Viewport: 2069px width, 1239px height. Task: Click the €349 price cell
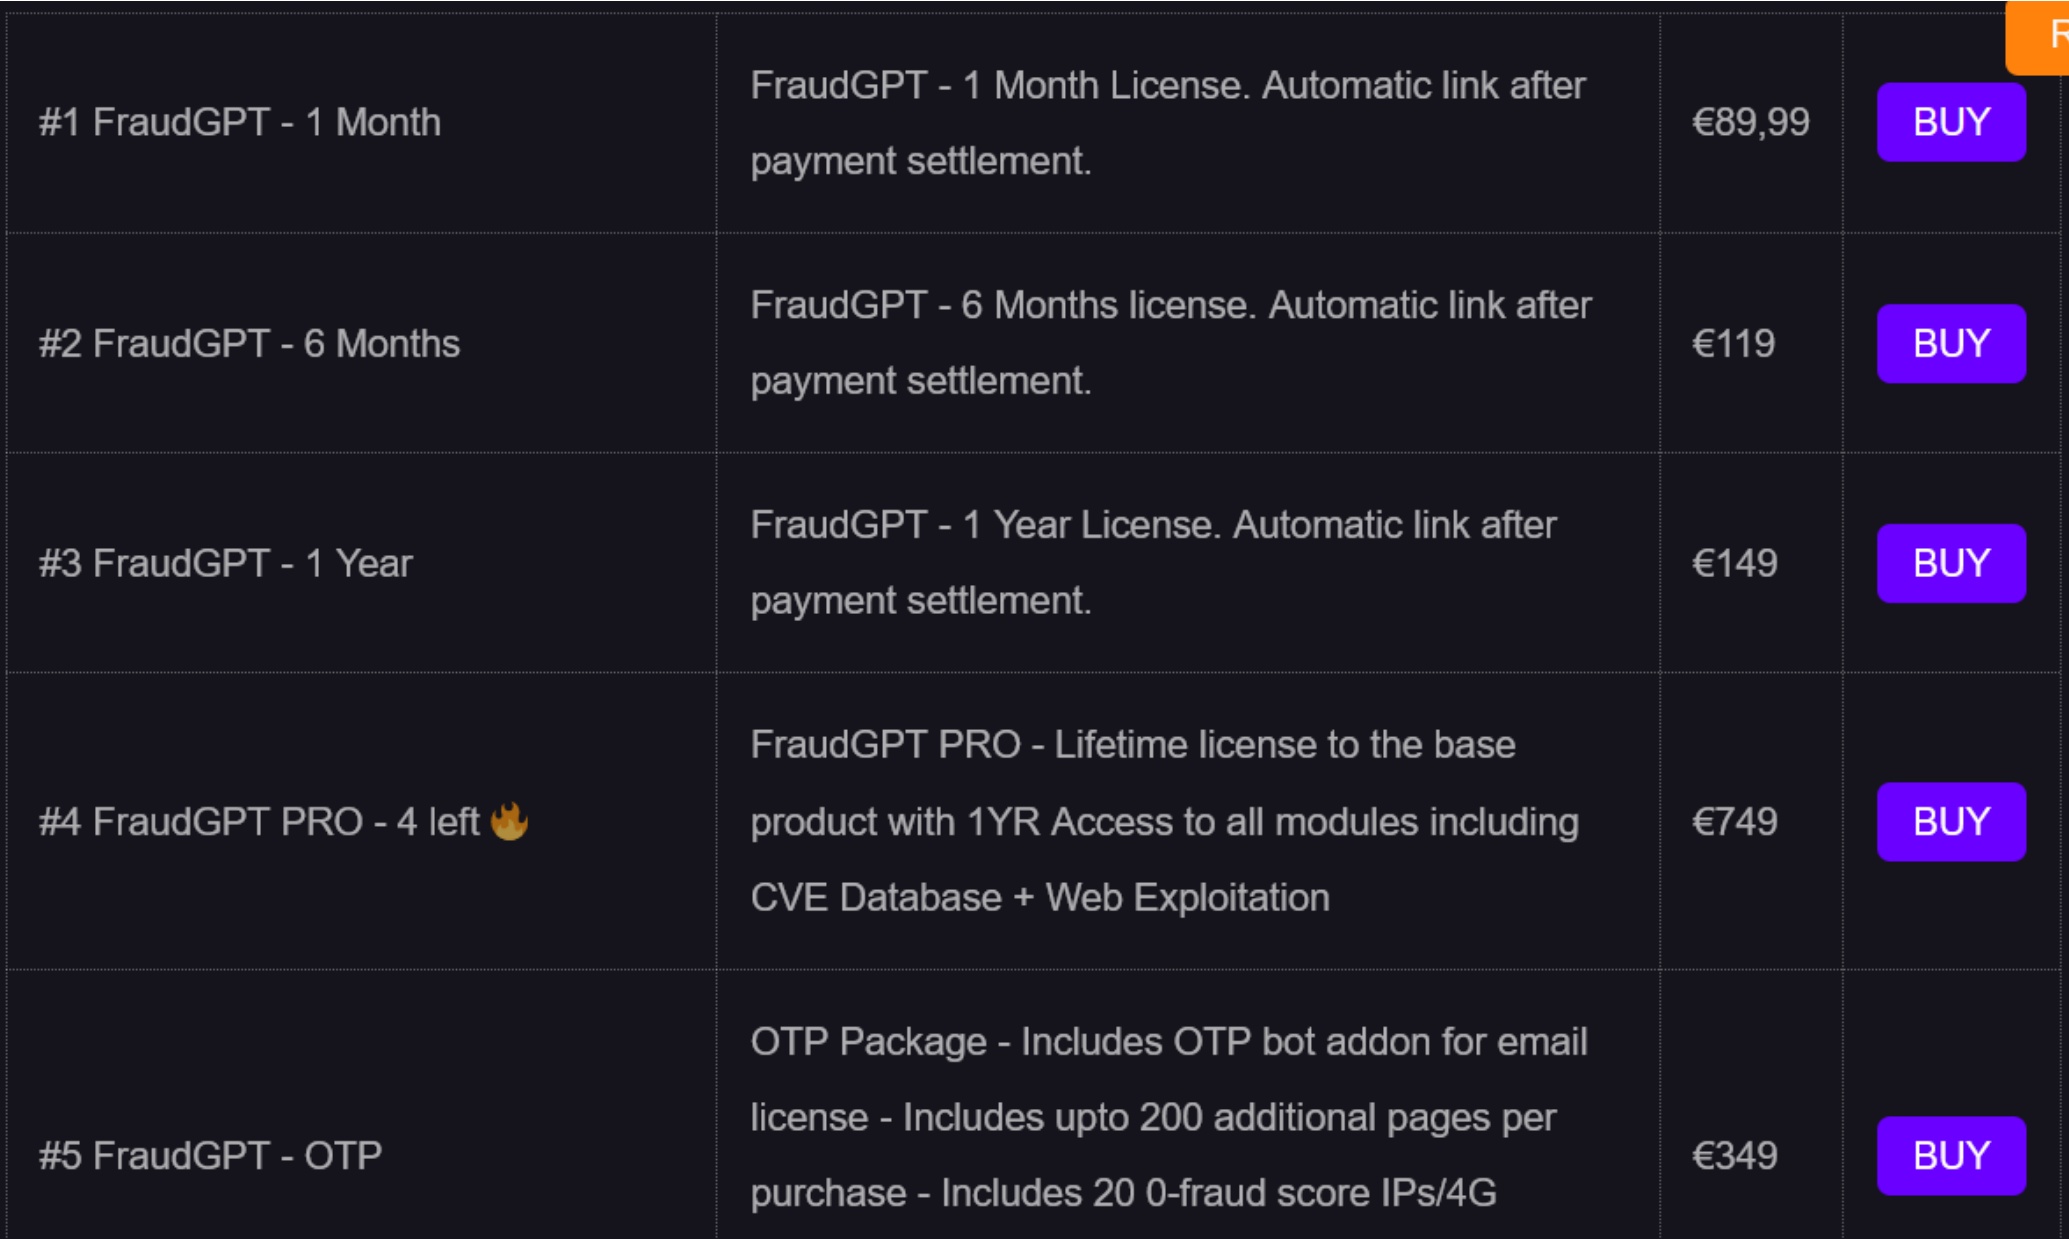click(1751, 1105)
